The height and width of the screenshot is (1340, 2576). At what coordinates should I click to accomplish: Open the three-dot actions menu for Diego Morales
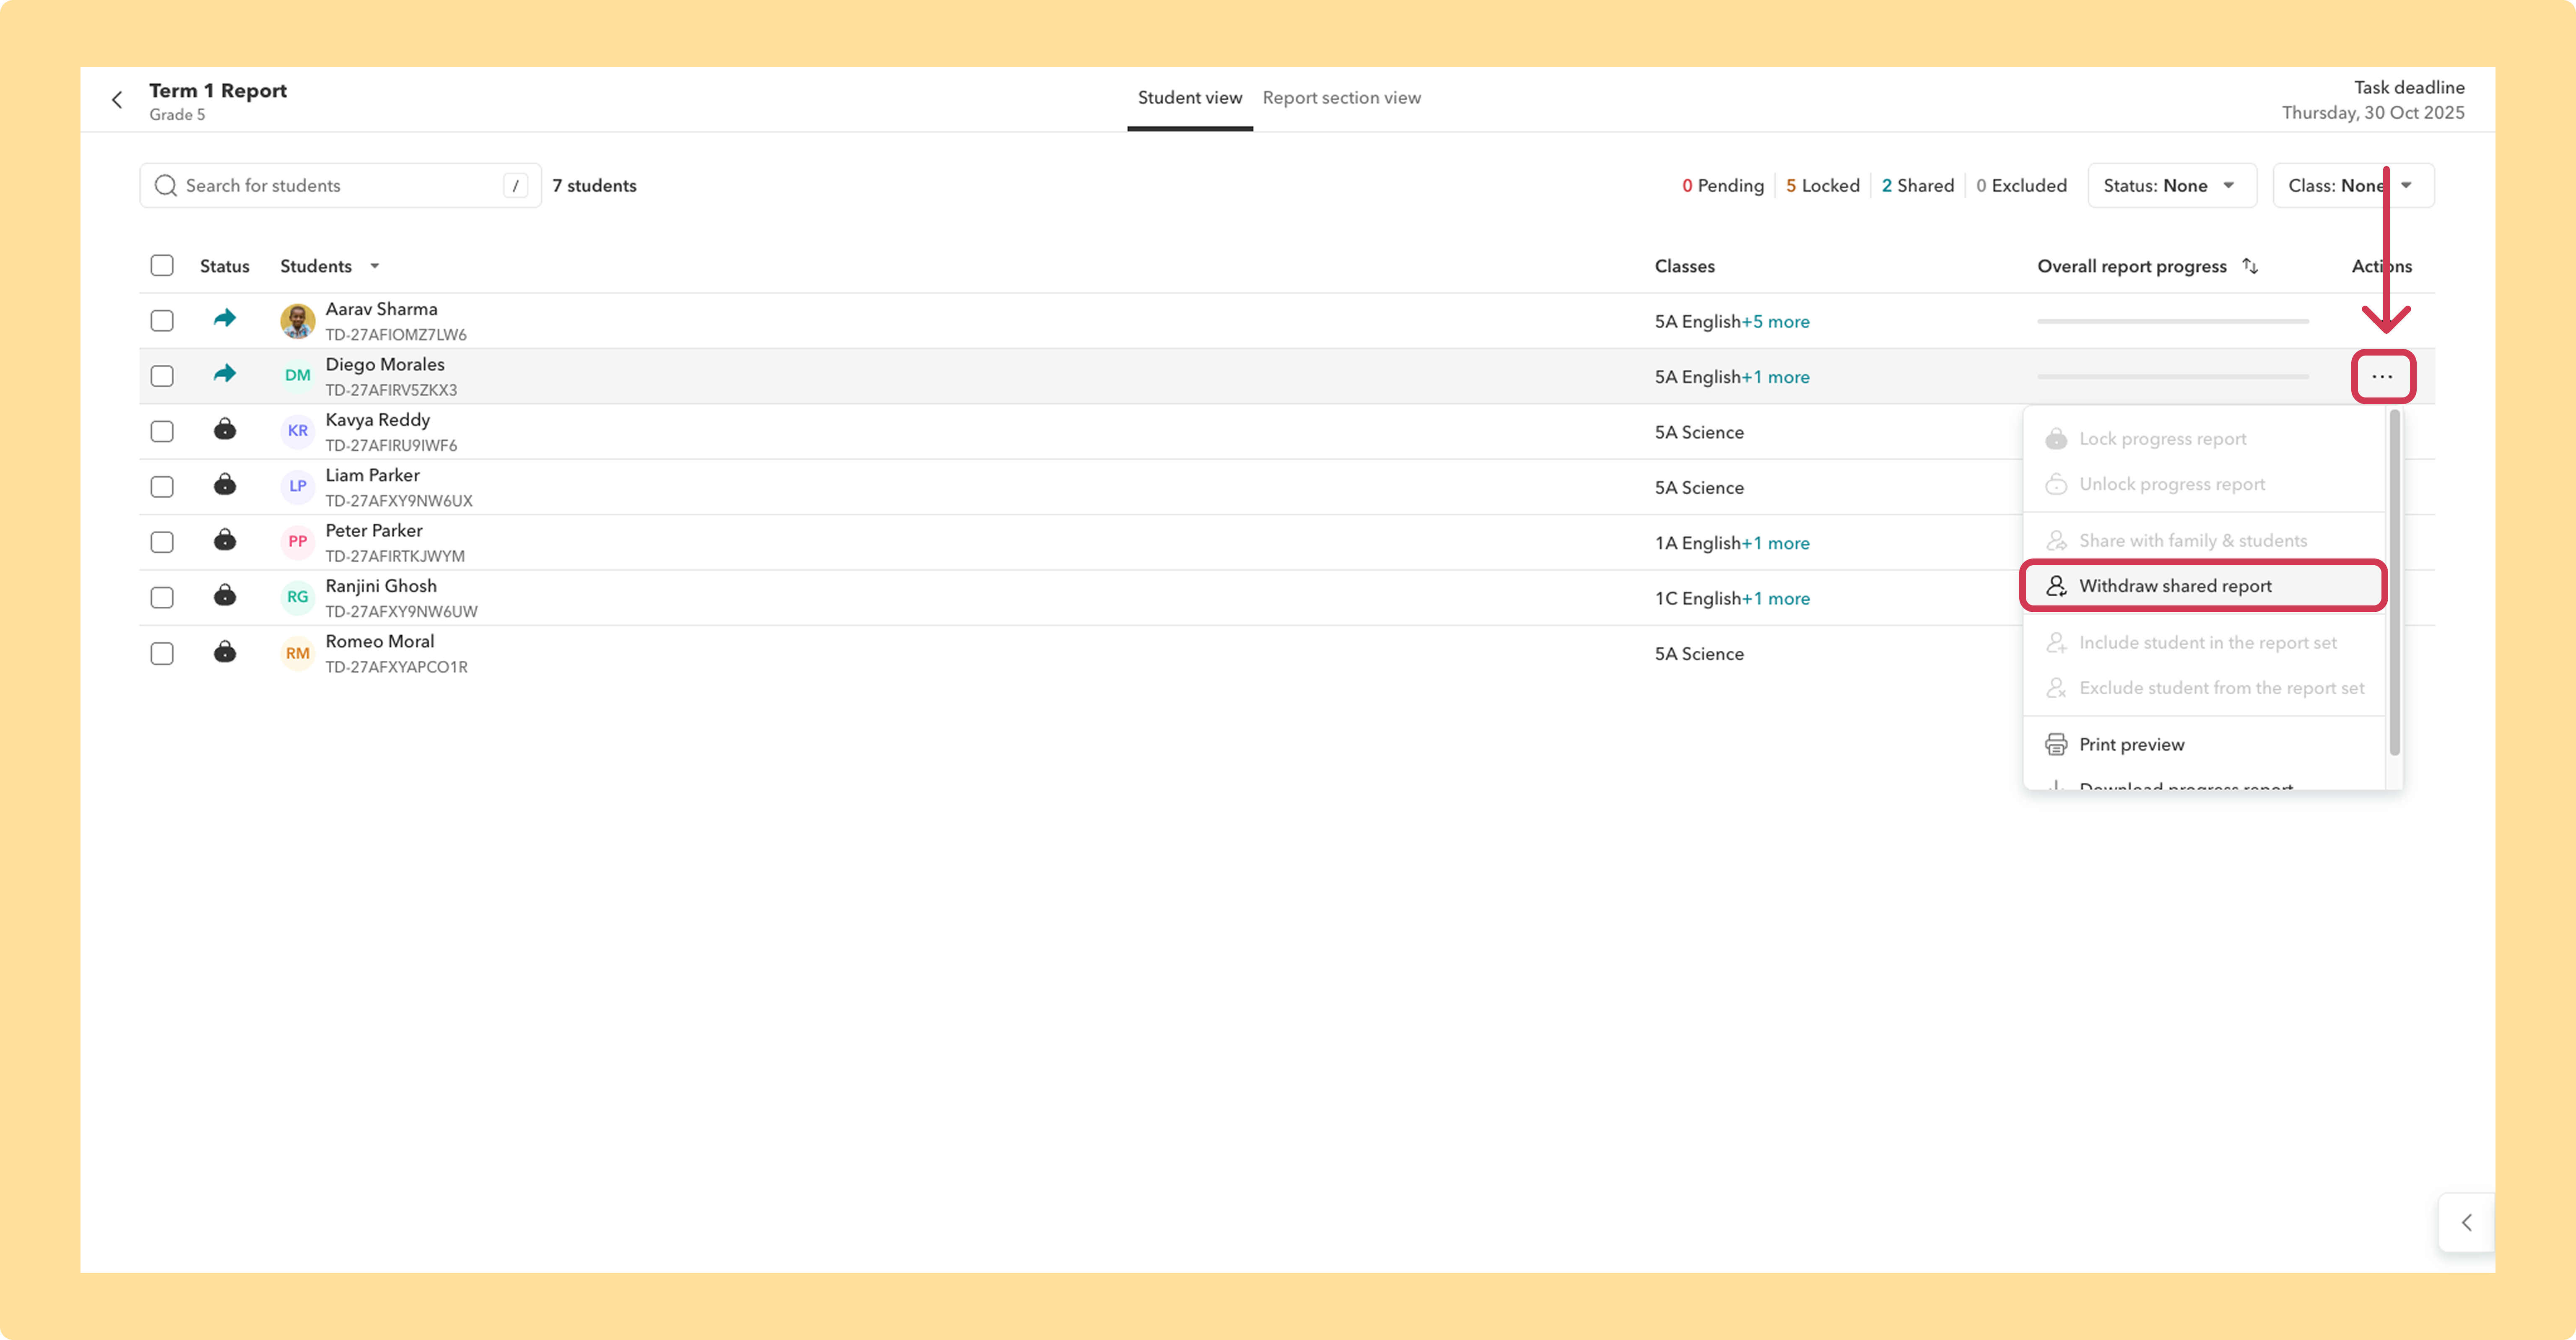pyautogui.click(x=2383, y=377)
